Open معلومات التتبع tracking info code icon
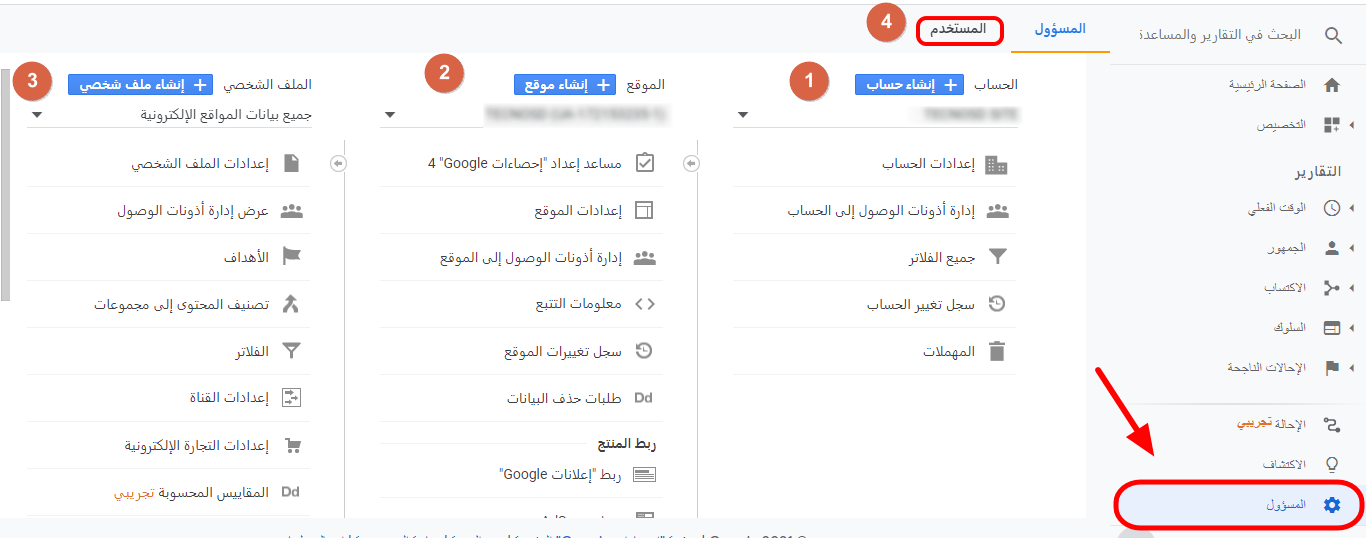The height and width of the screenshot is (538, 1366). tap(645, 304)
